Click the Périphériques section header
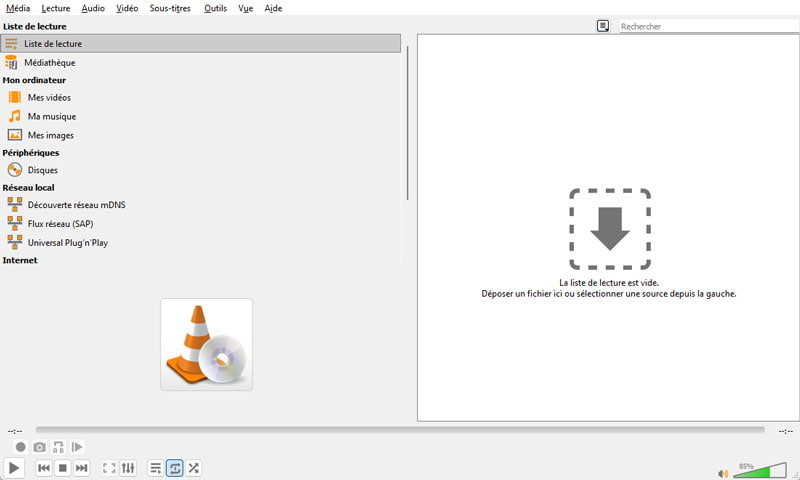This screenshot has width=800, height=480. point(31,153)
